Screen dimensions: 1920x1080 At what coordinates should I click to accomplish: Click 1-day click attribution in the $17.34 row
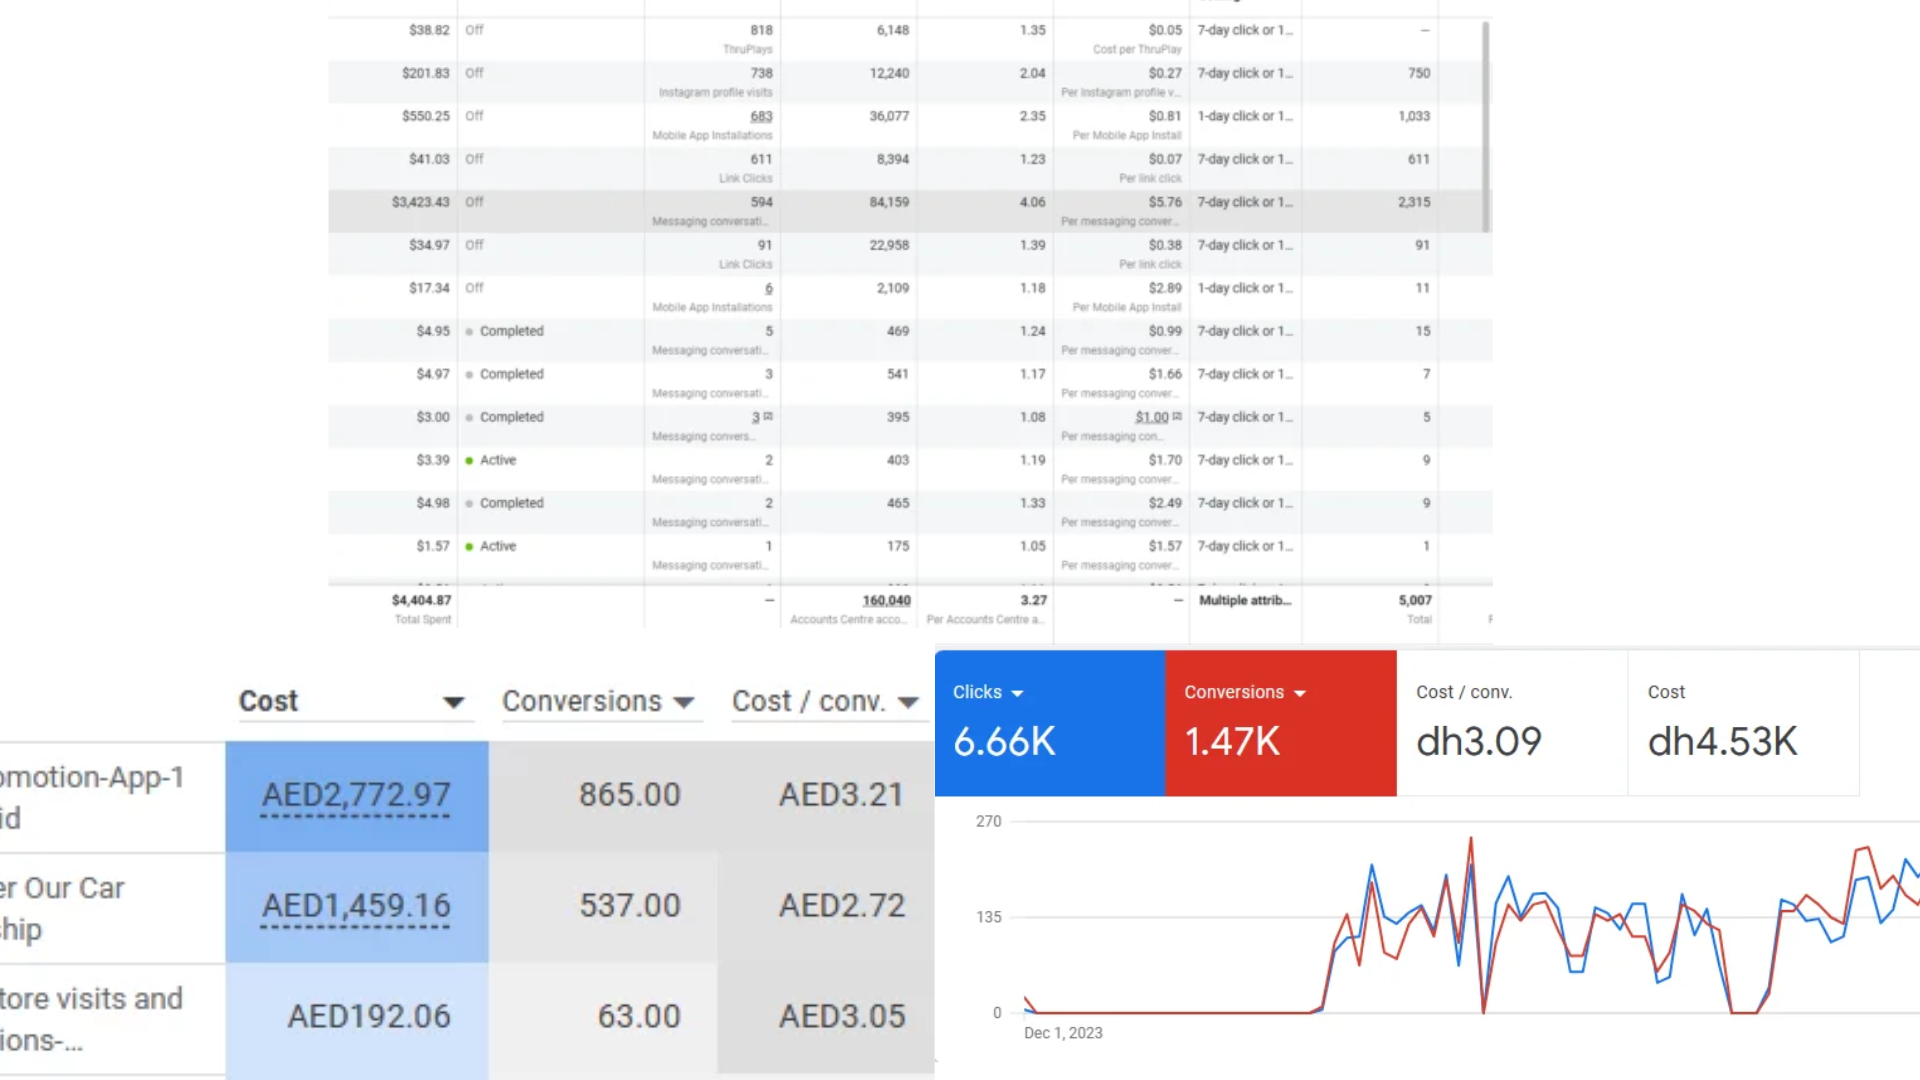[1245, 288]
